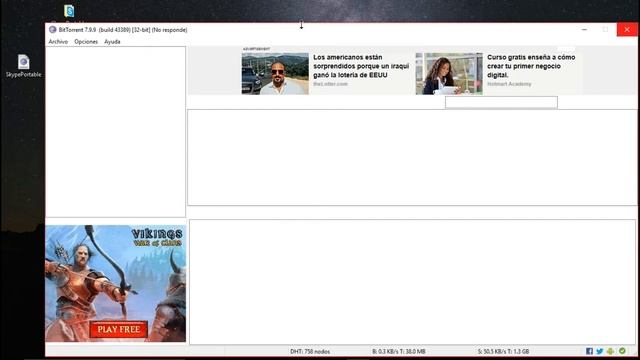This screenshot has height=360, width=640.
Task: Click the woman holding papers ad thumbnail
Action: coord(449,73)
